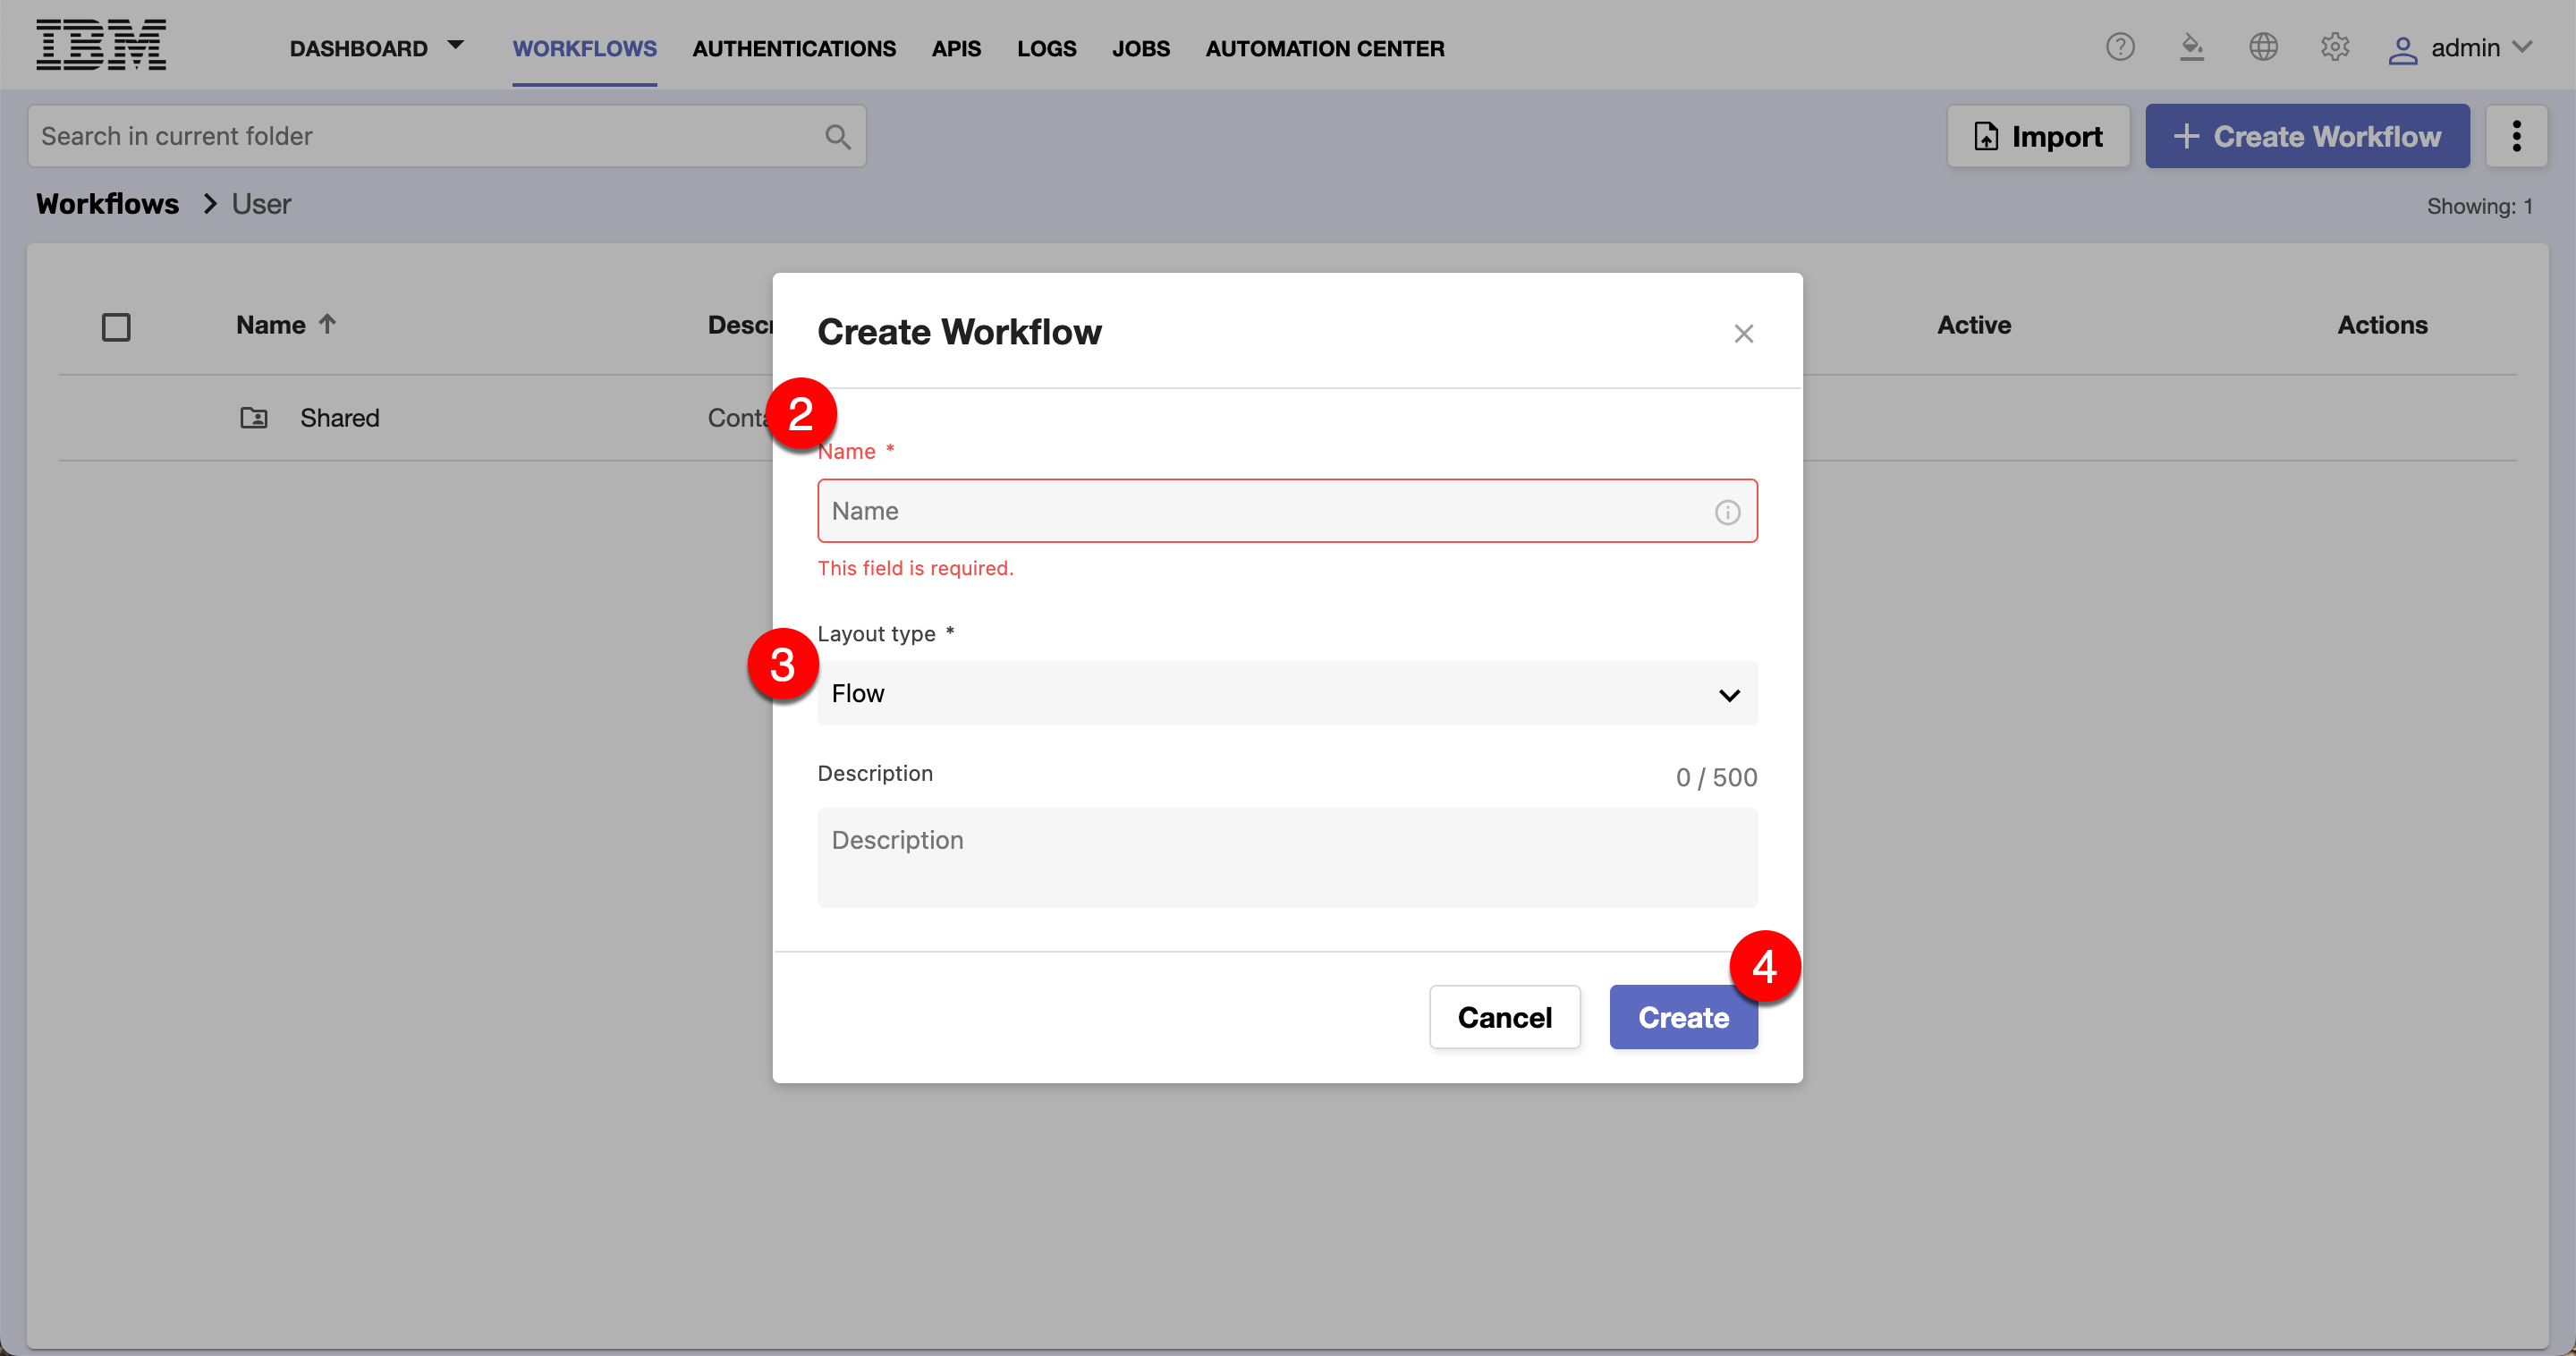Open the Automation Center tab

[x=1324, y=48]
